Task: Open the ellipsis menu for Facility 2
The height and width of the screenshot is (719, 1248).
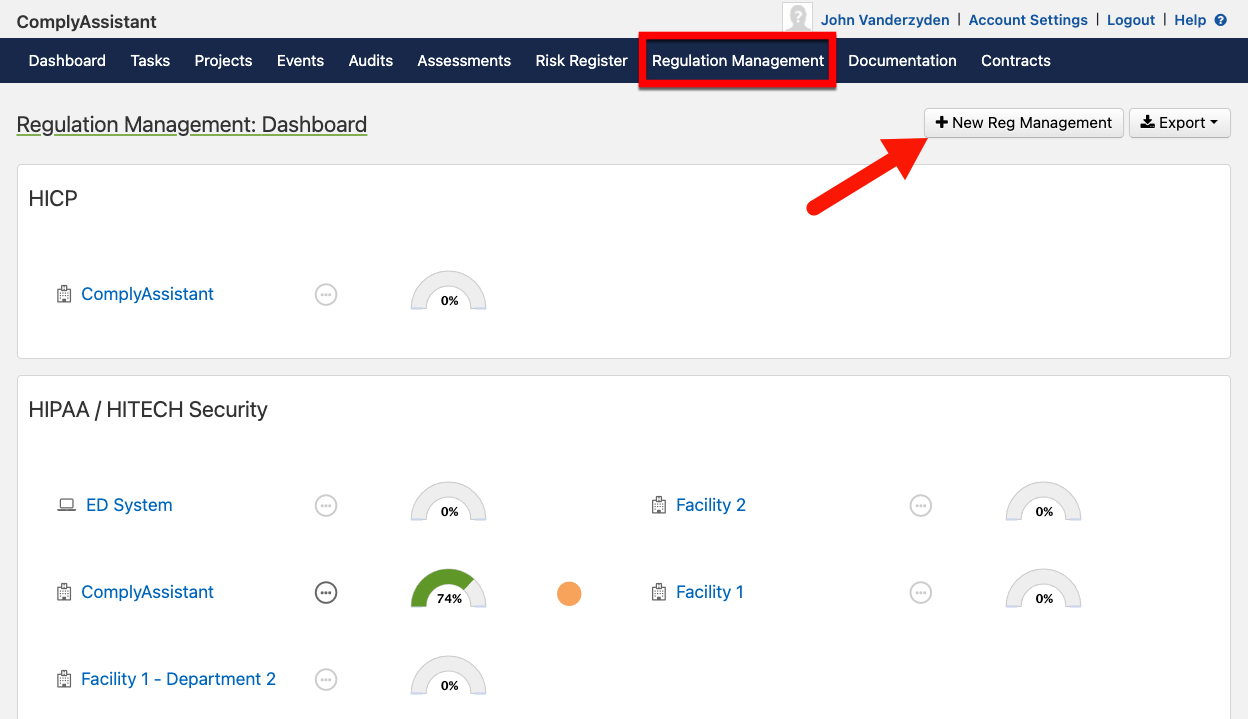Action: click(921, 505)
